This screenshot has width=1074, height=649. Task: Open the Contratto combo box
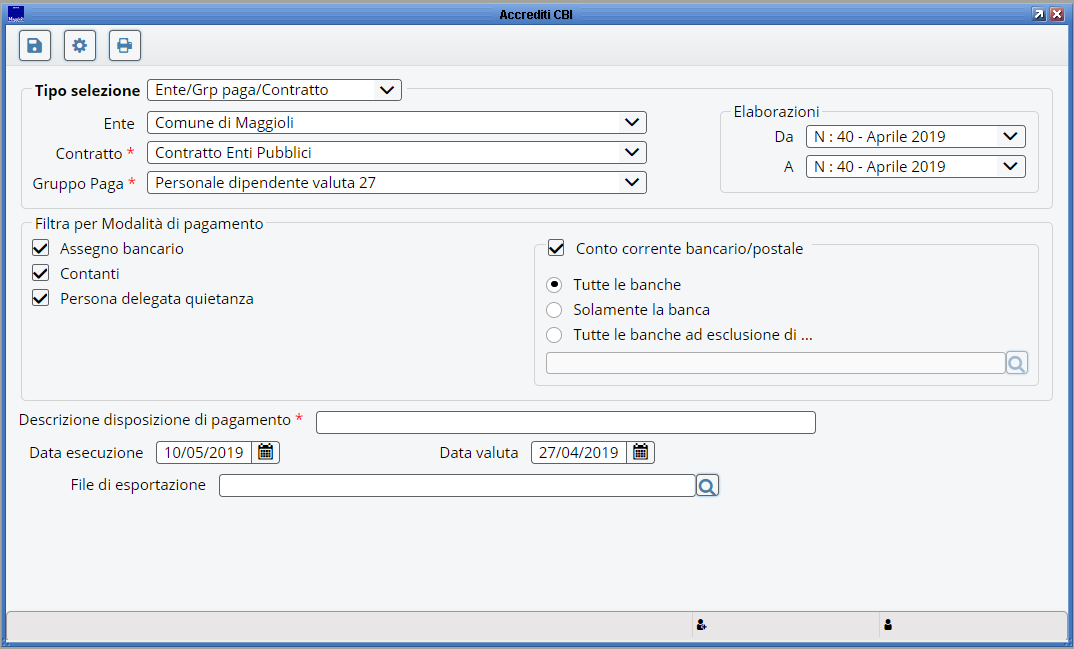(x=397, y=153)
